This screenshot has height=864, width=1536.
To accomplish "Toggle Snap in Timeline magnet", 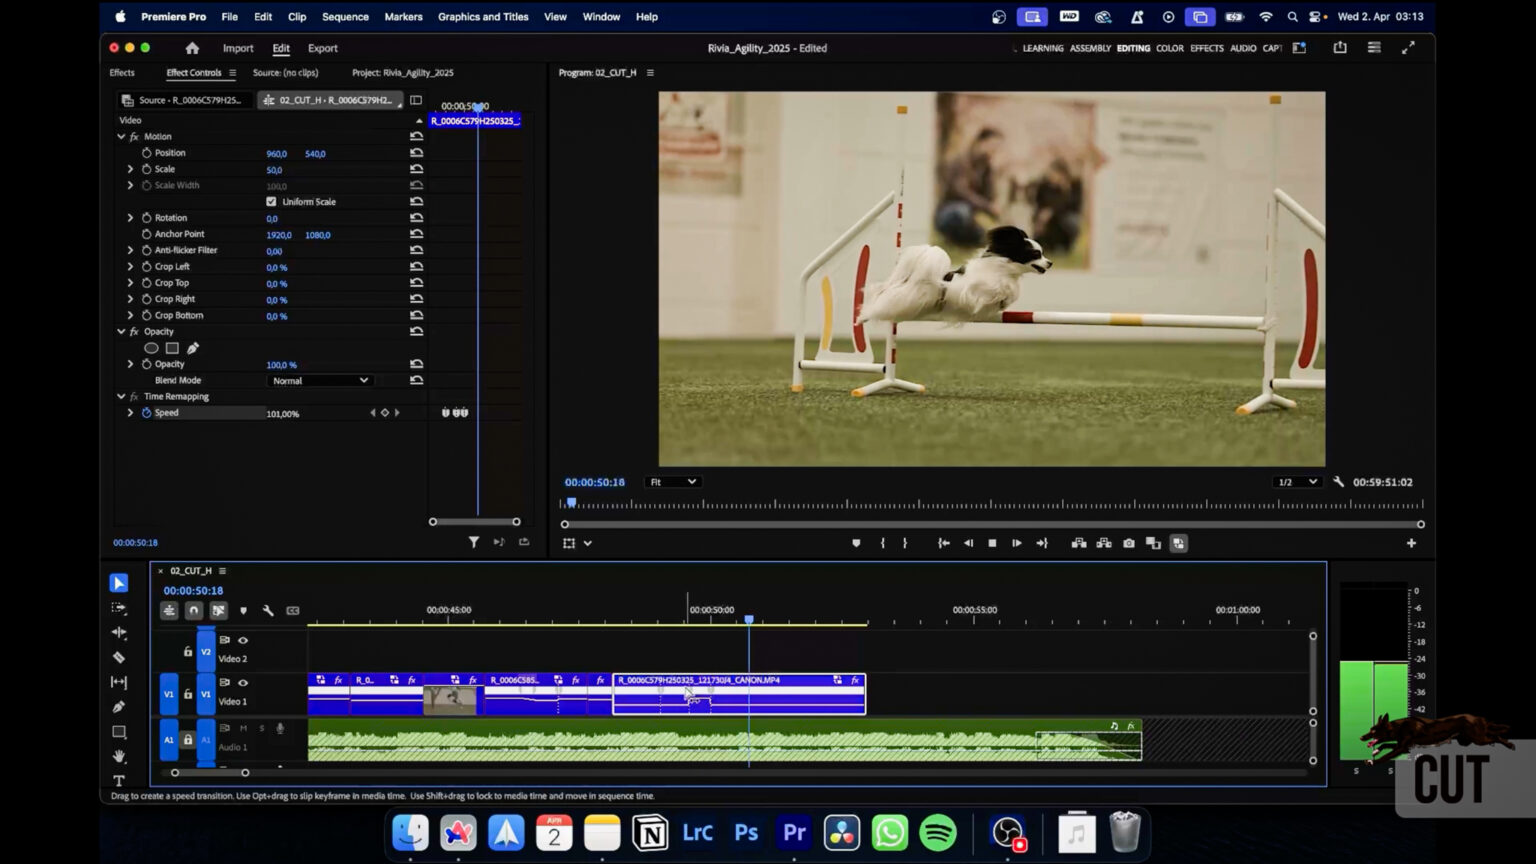I will pyautogui.click(x=194, y=610).
